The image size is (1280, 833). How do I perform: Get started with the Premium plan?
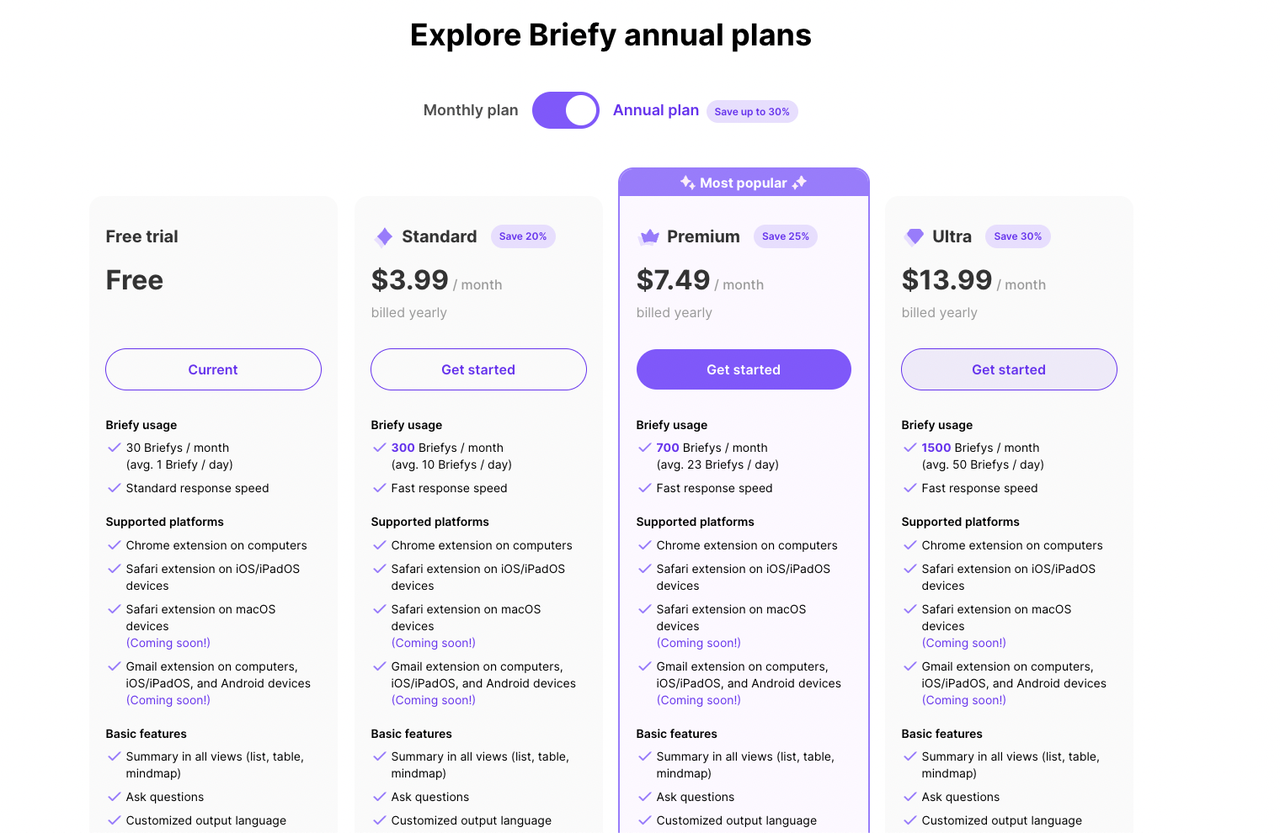(x=744, y=369)
